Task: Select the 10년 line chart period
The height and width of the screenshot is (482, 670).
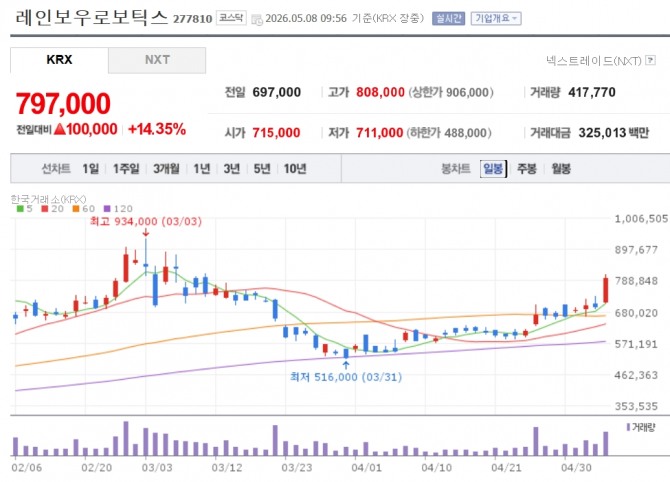Action: (295, 169)
